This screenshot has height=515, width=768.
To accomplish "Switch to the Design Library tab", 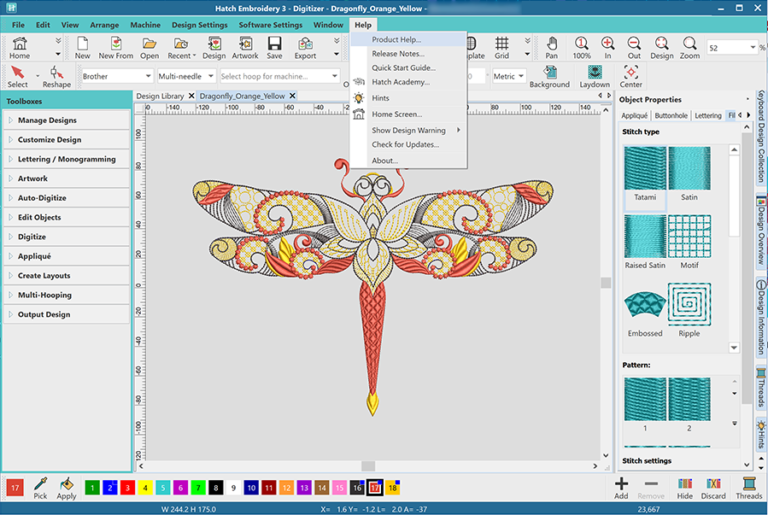I will coord(160,96).
